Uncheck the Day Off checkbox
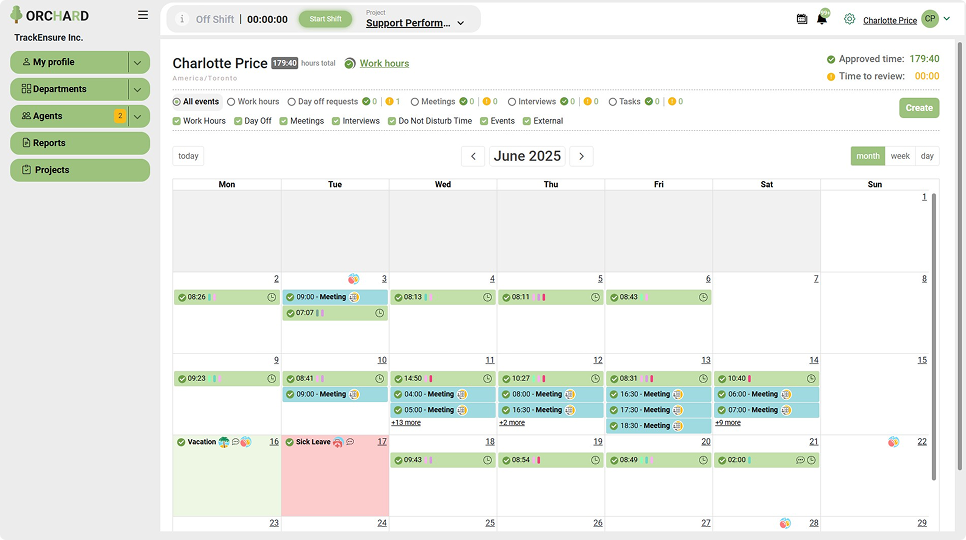 pyautogui.click(x=238, y=121)
